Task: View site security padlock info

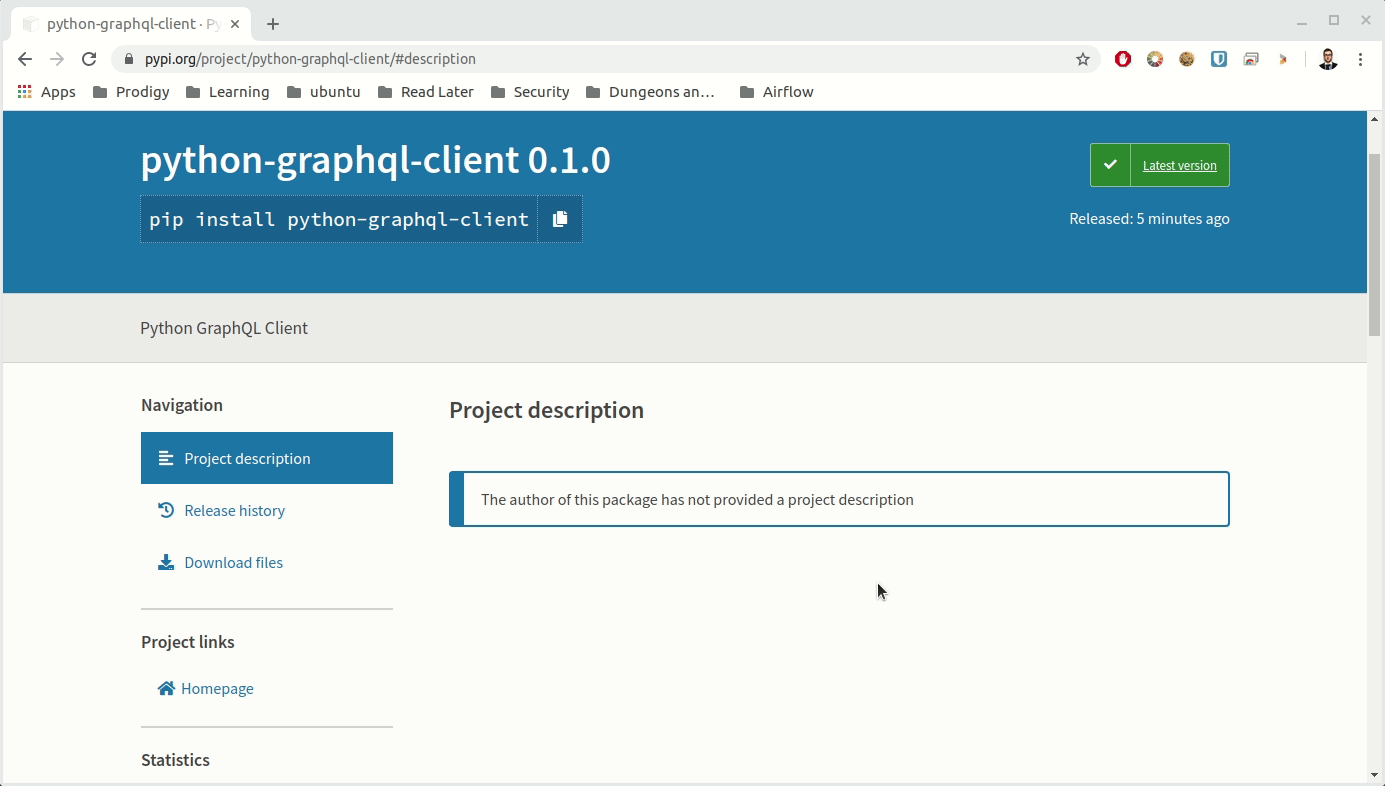Action: click(128, 59)
